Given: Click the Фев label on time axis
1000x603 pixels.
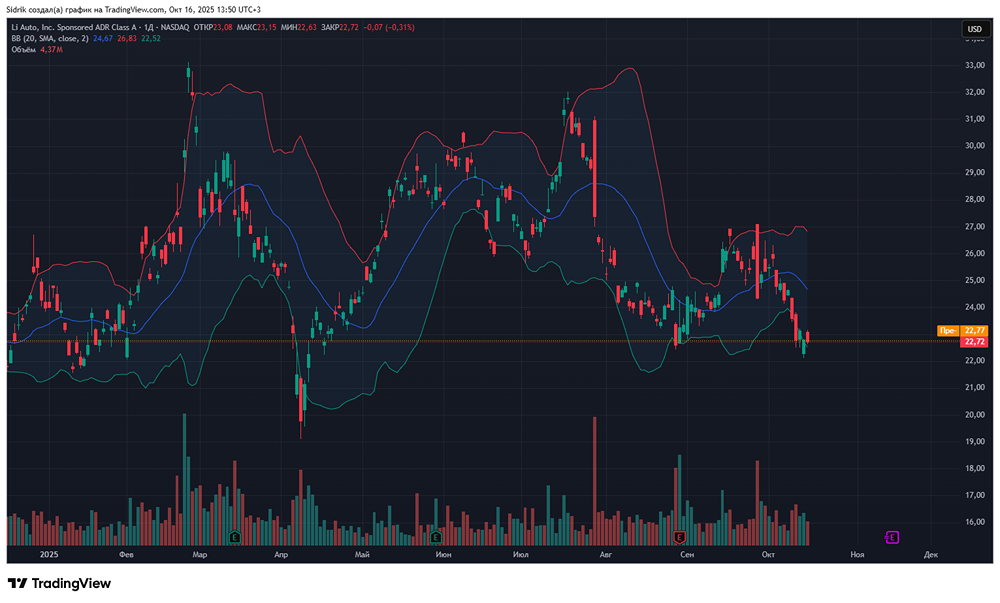Looking at the screenshot, I should pos(126,555).
